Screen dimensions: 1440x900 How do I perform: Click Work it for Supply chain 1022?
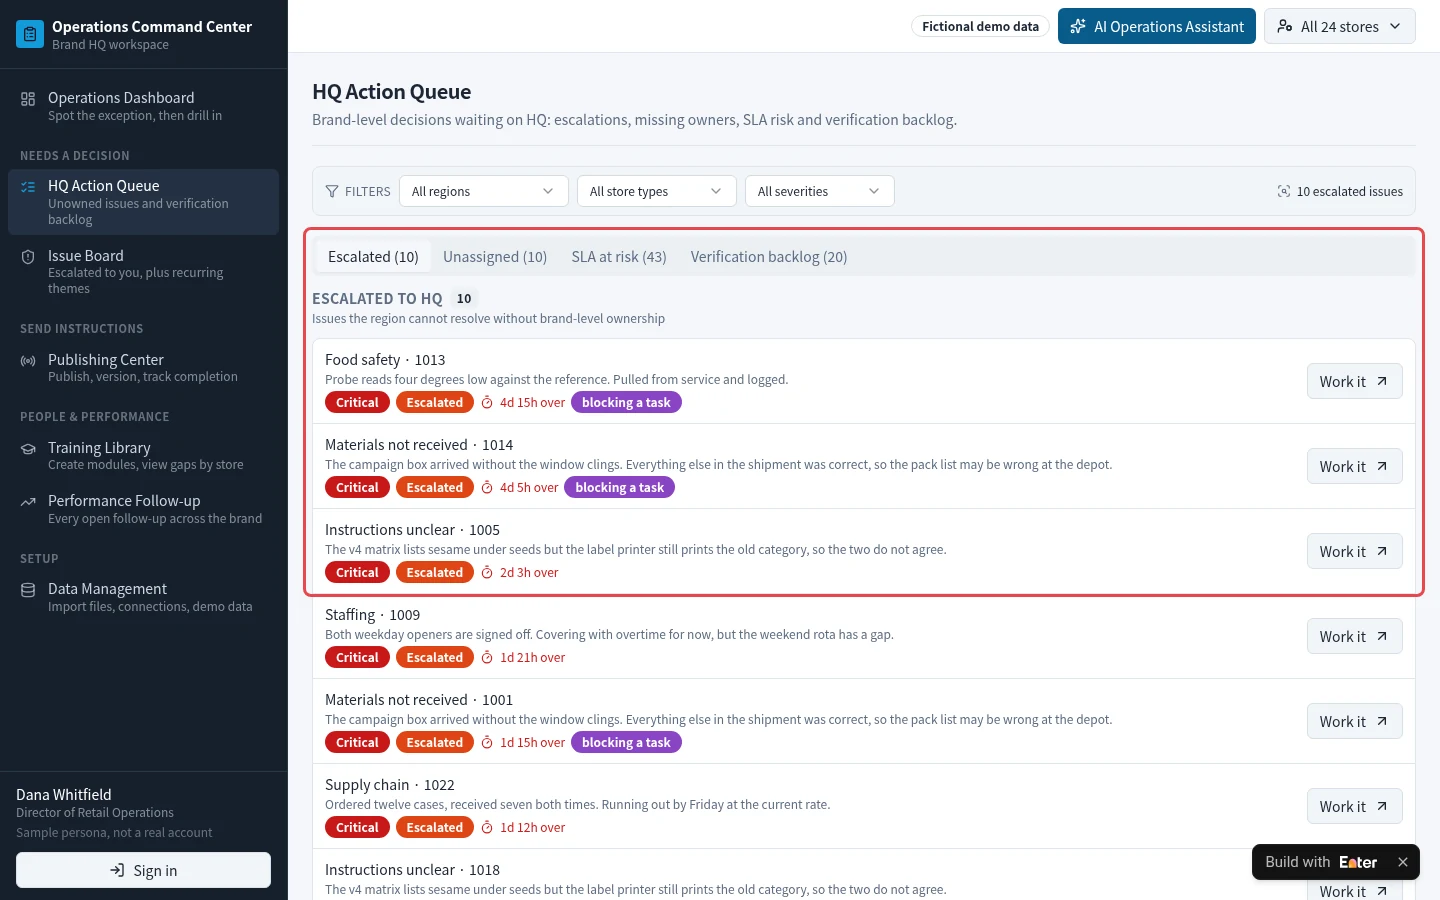point(1355,806)
